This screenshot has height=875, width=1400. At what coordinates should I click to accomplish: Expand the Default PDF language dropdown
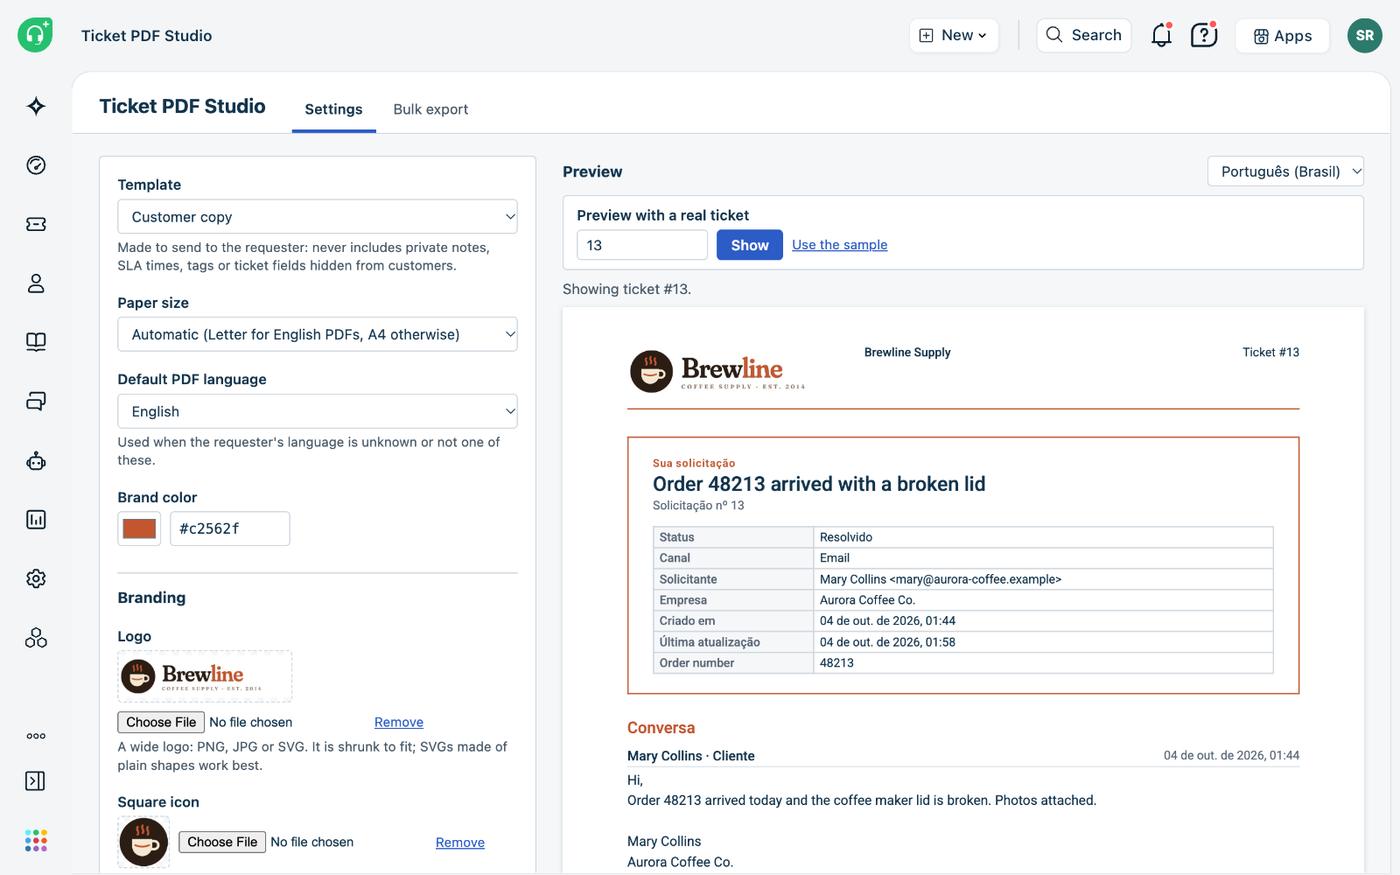pos(317,411)
